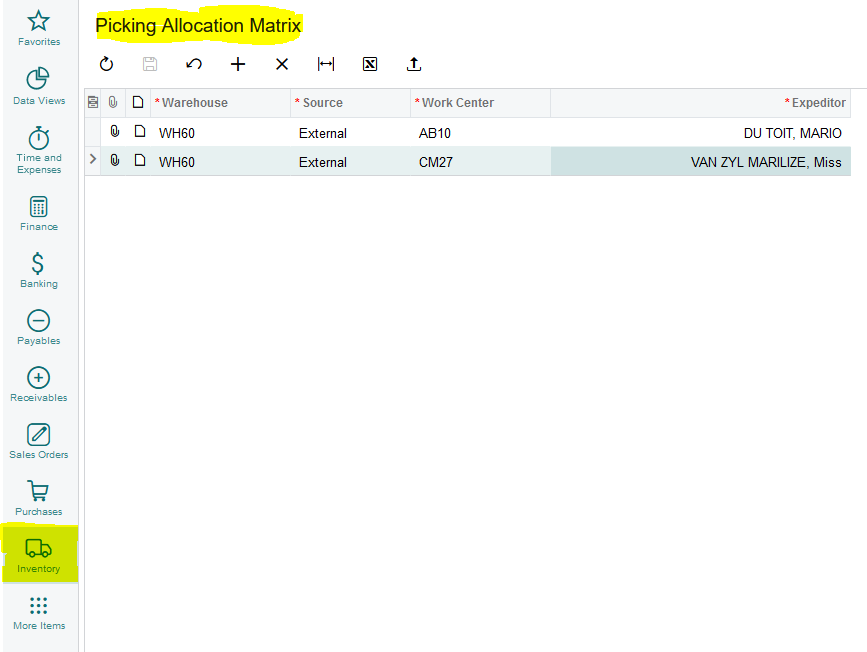Expand More Items in the sidebar
The image size is (867, 652).
click(39, 612)
